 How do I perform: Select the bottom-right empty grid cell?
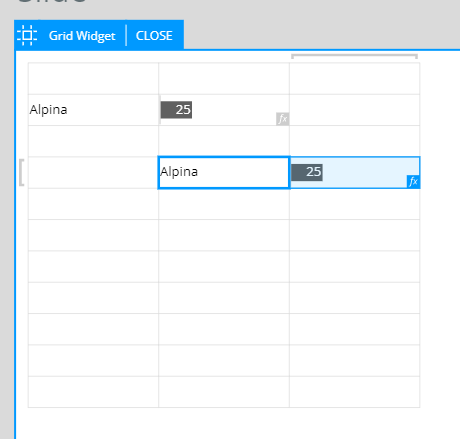355,392
